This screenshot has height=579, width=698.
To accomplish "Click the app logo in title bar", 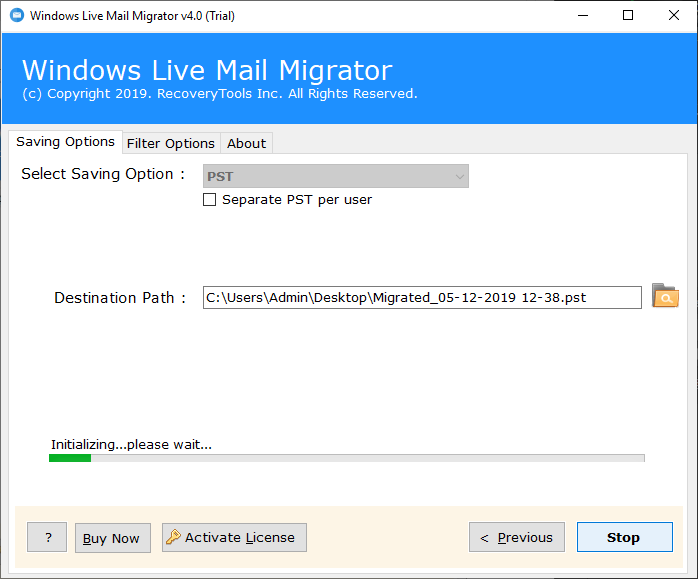I will [17, 15].
